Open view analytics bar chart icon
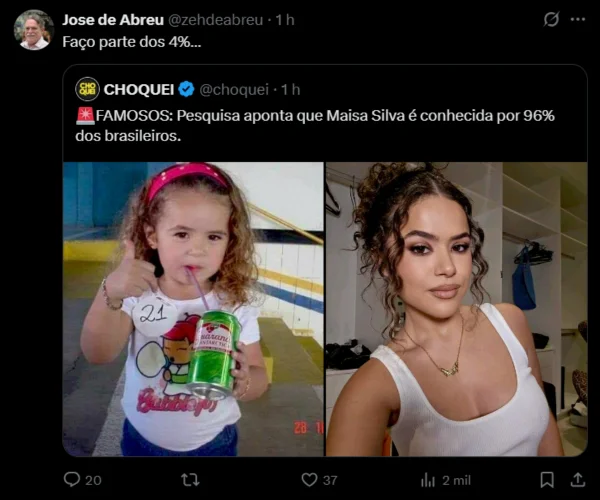The width and height of the screenshot is (600, 500). click(x=428, y=480)
